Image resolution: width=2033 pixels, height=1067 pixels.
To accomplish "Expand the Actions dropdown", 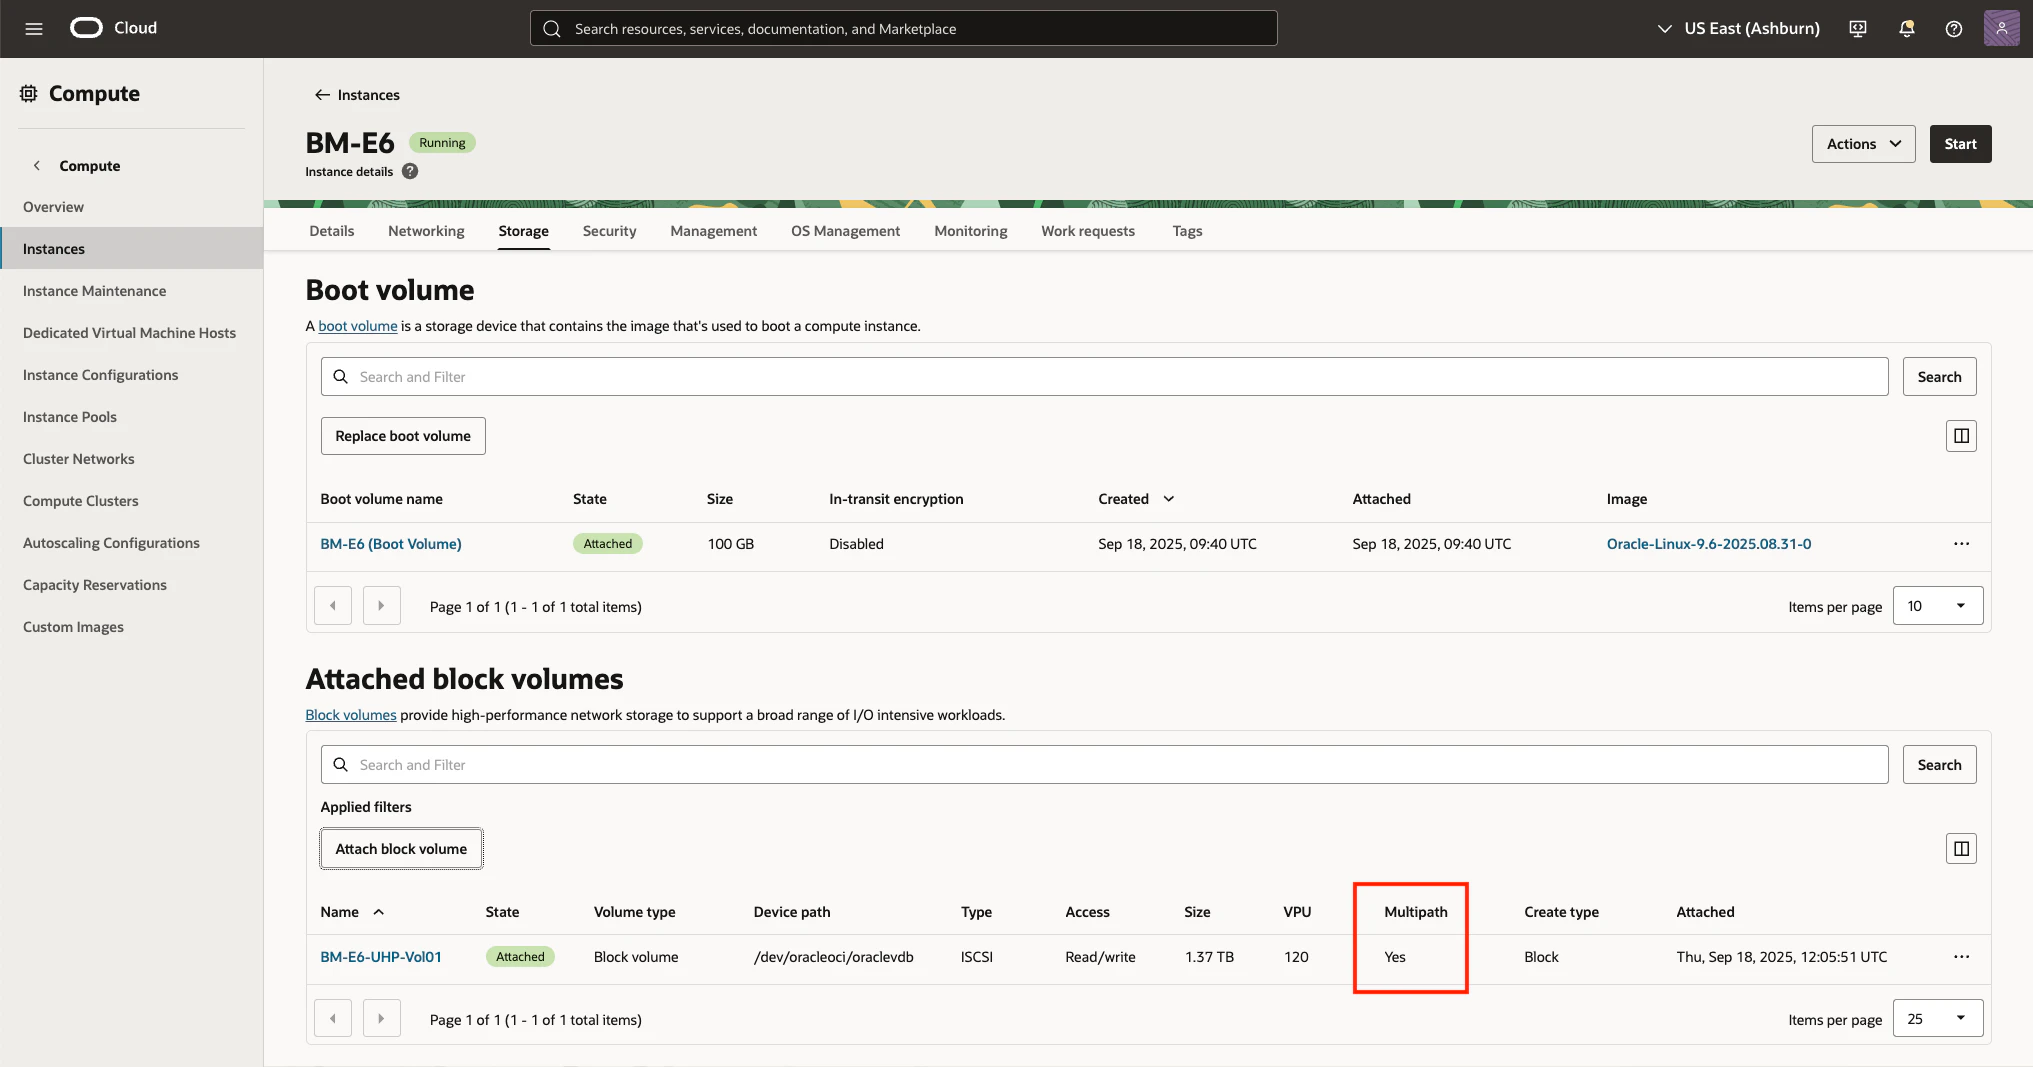I will point(1863,144).
